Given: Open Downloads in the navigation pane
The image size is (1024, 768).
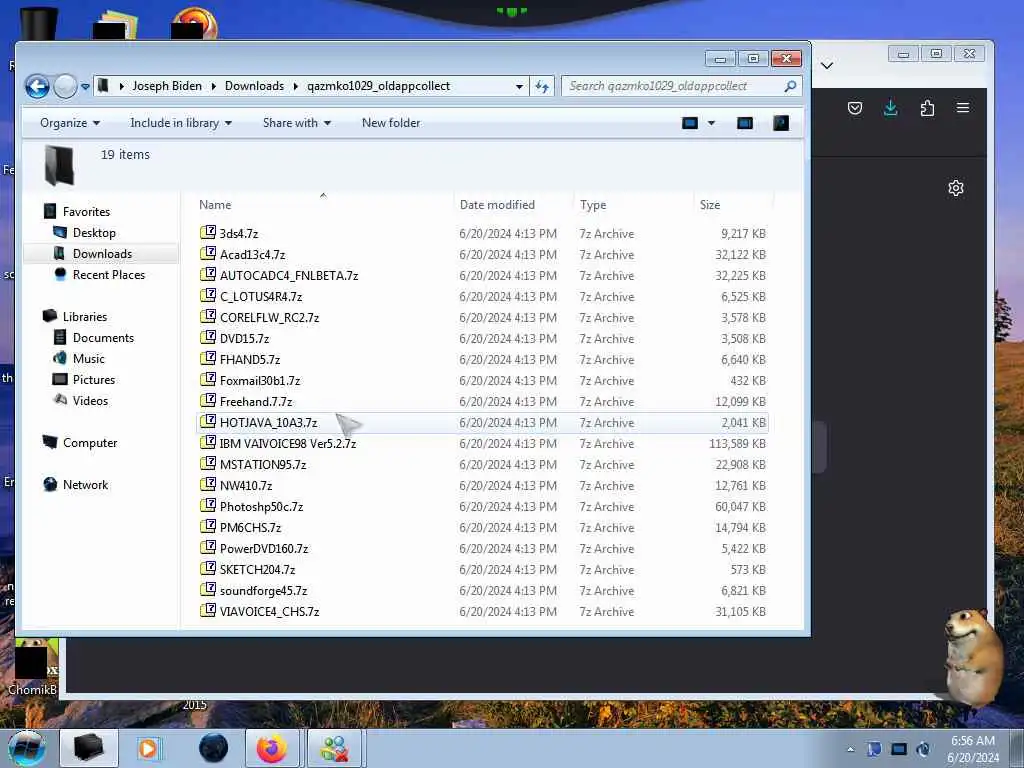Looking at the screenshot, I should pos(102,253).
